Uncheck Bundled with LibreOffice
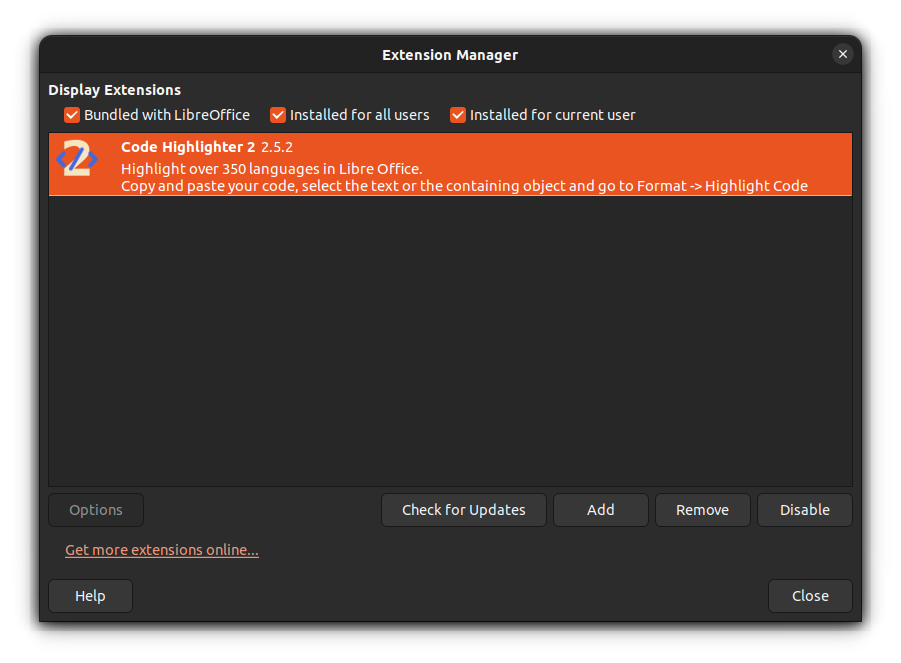The width and height of the screenshot is (901, 663). pos(72,115)
